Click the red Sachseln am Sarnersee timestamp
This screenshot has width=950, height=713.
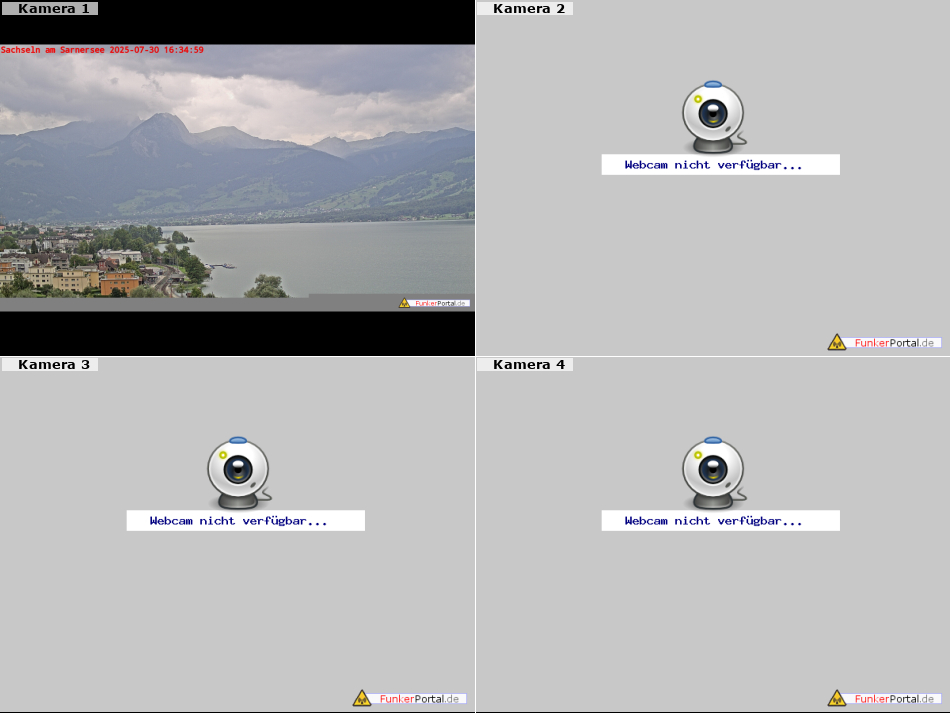click(102, 50)
